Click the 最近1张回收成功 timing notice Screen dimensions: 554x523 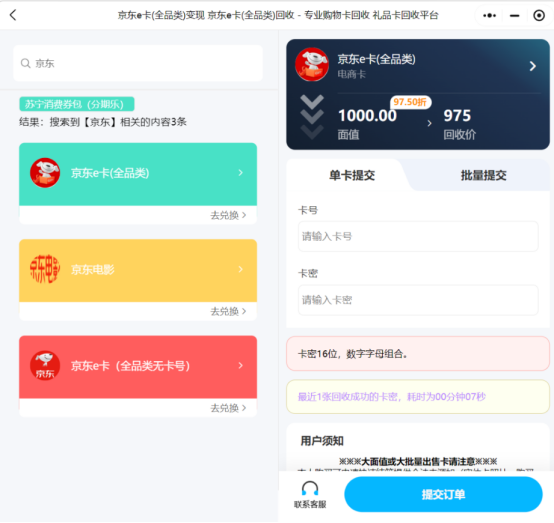[x=418, y=396]
